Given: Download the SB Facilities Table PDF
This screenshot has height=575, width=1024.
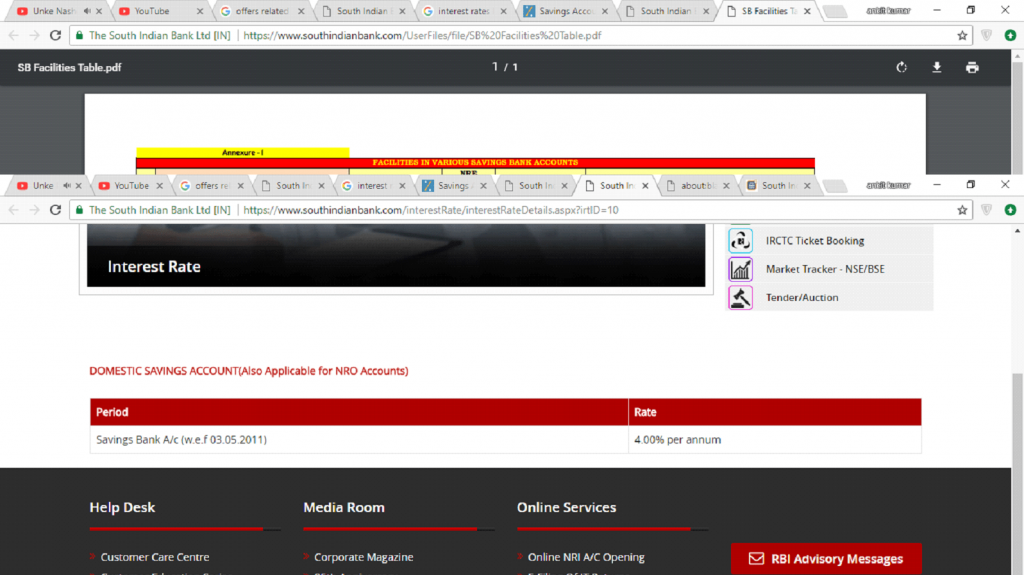Looking at the screenshot, I should [937, 68].
